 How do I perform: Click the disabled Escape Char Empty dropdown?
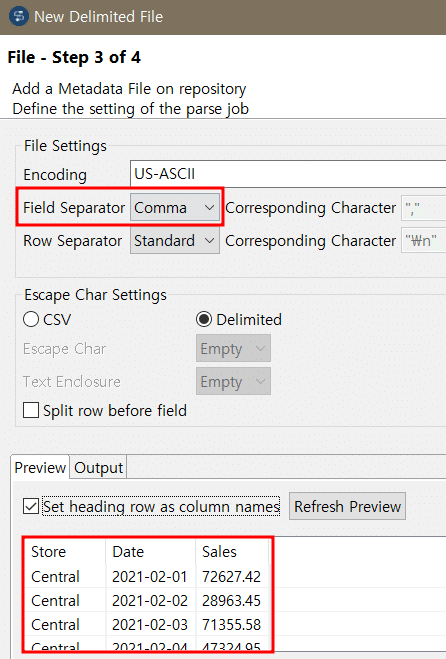coord(233,348)
